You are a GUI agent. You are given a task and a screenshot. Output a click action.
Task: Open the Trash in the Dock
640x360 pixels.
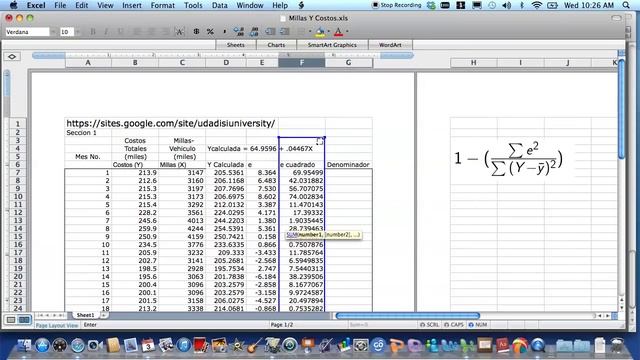tap(617, 345)
